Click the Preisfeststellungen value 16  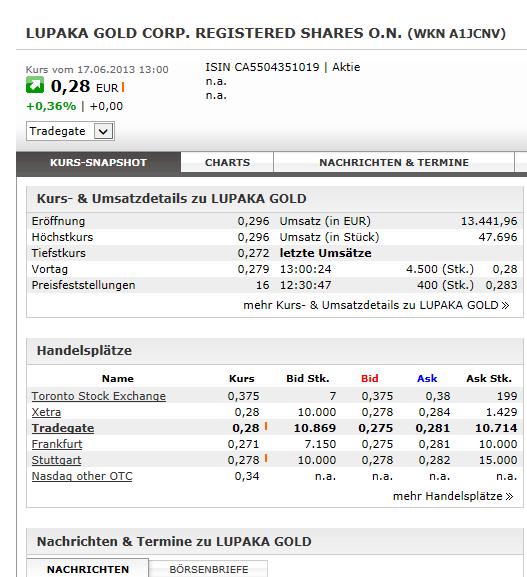[x=262, y=285]
